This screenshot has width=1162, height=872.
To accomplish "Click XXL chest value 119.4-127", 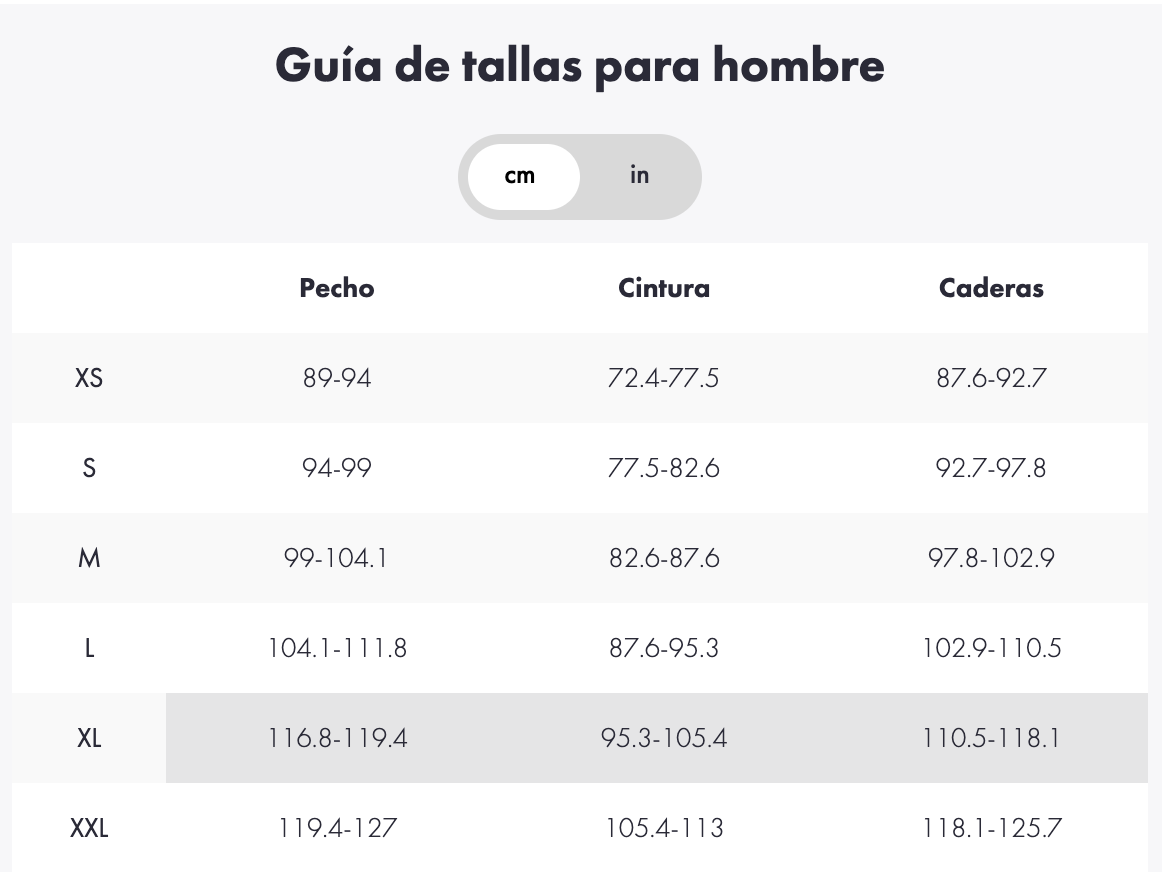I will 337,828.
